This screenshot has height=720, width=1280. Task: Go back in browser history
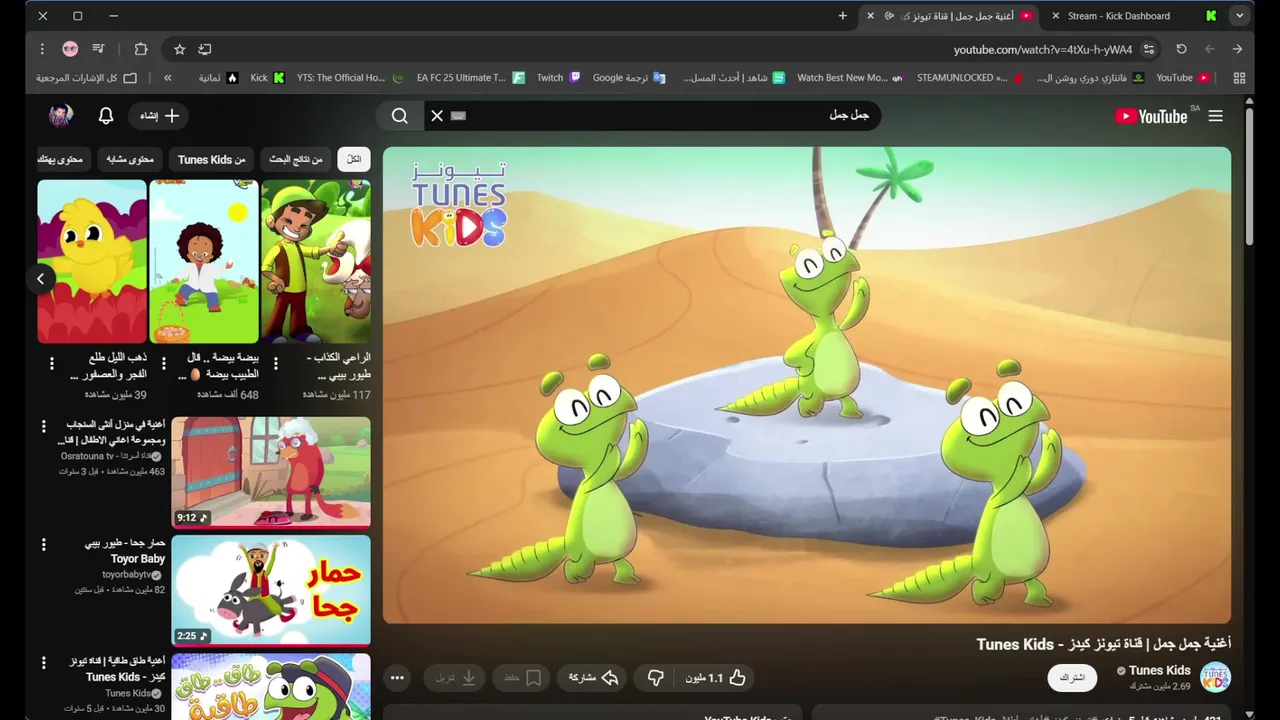click(1209, 49)
